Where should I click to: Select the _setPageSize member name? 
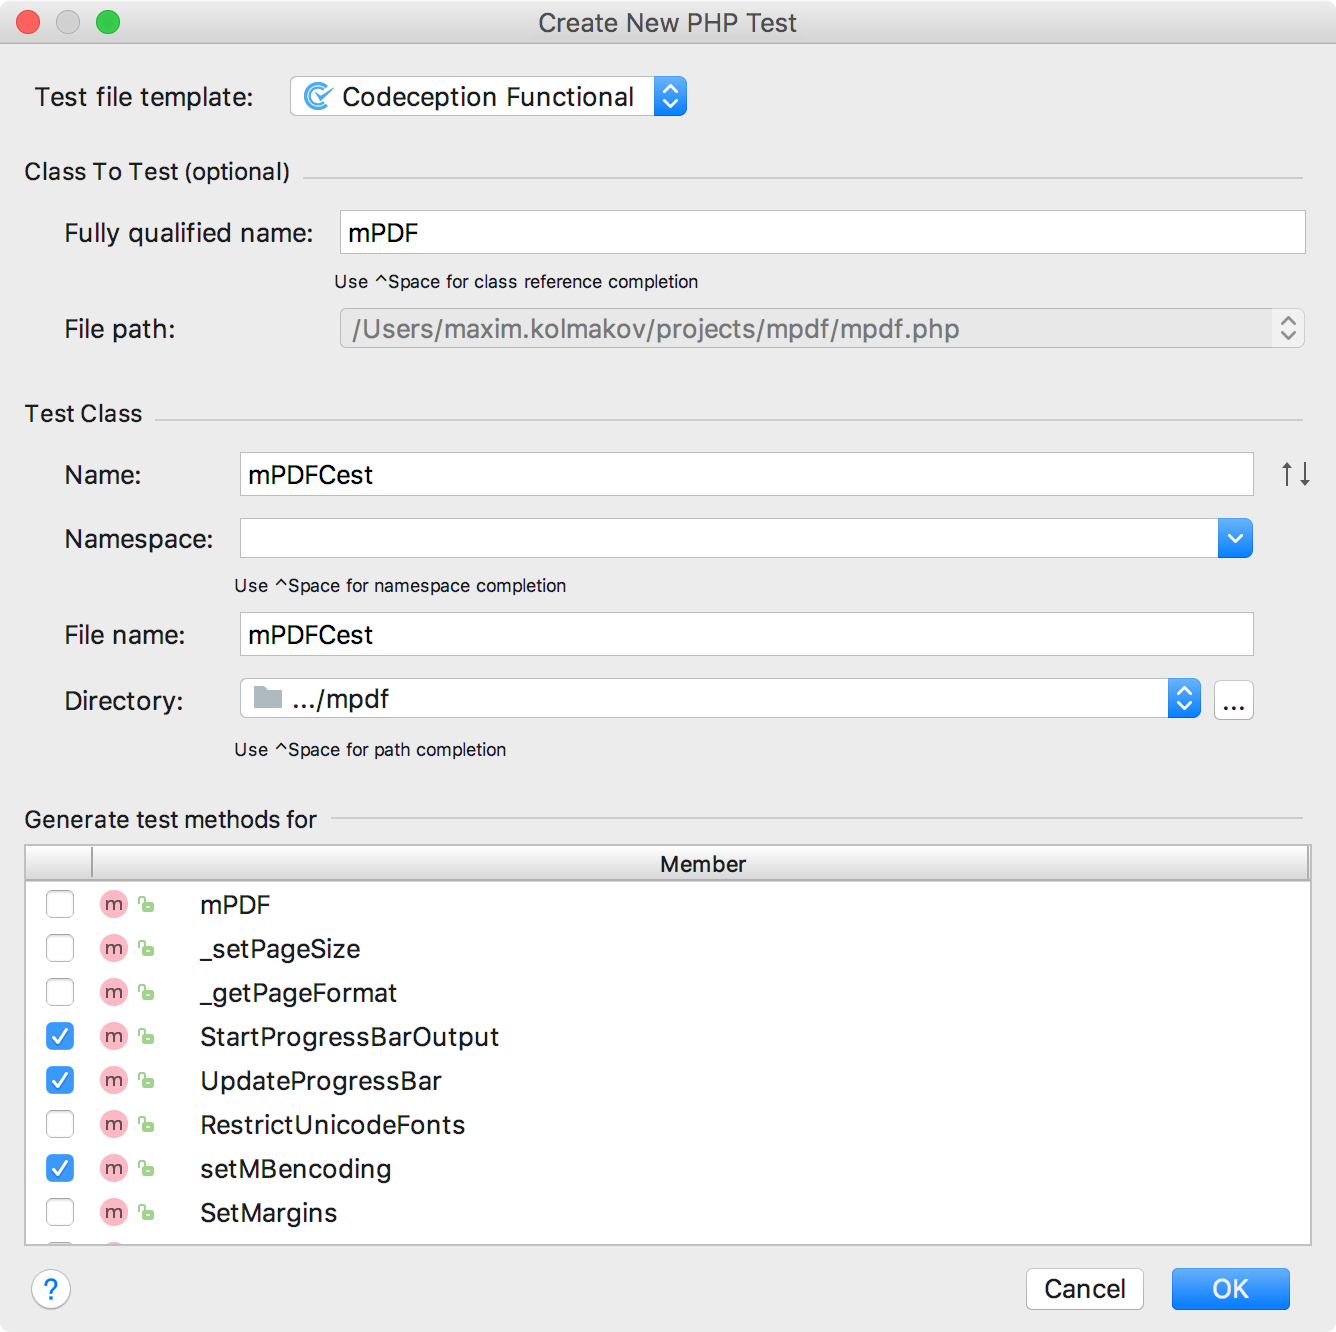(280, 949)
